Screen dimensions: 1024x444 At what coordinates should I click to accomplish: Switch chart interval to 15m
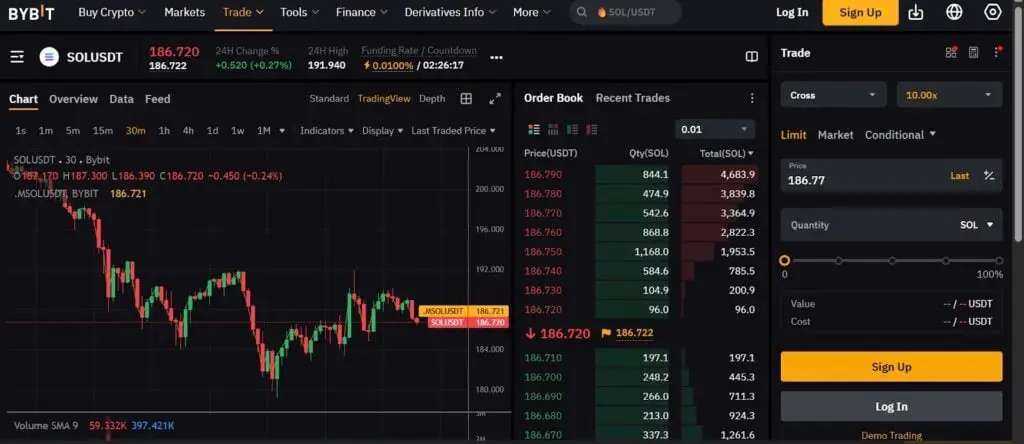tap(103, 131)
